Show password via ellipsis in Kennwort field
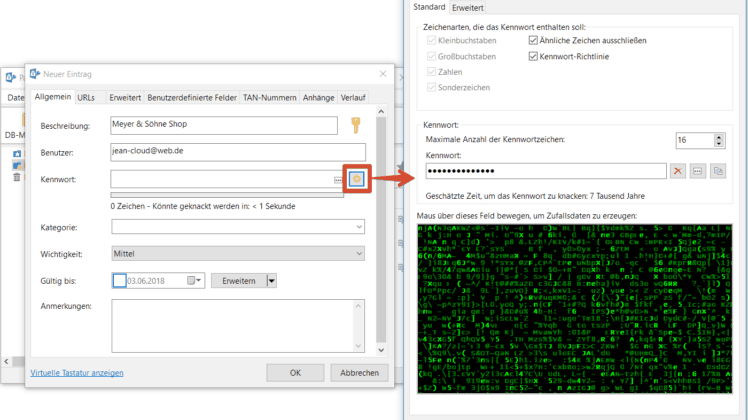748x420 pixels. (x=338, y=180)
